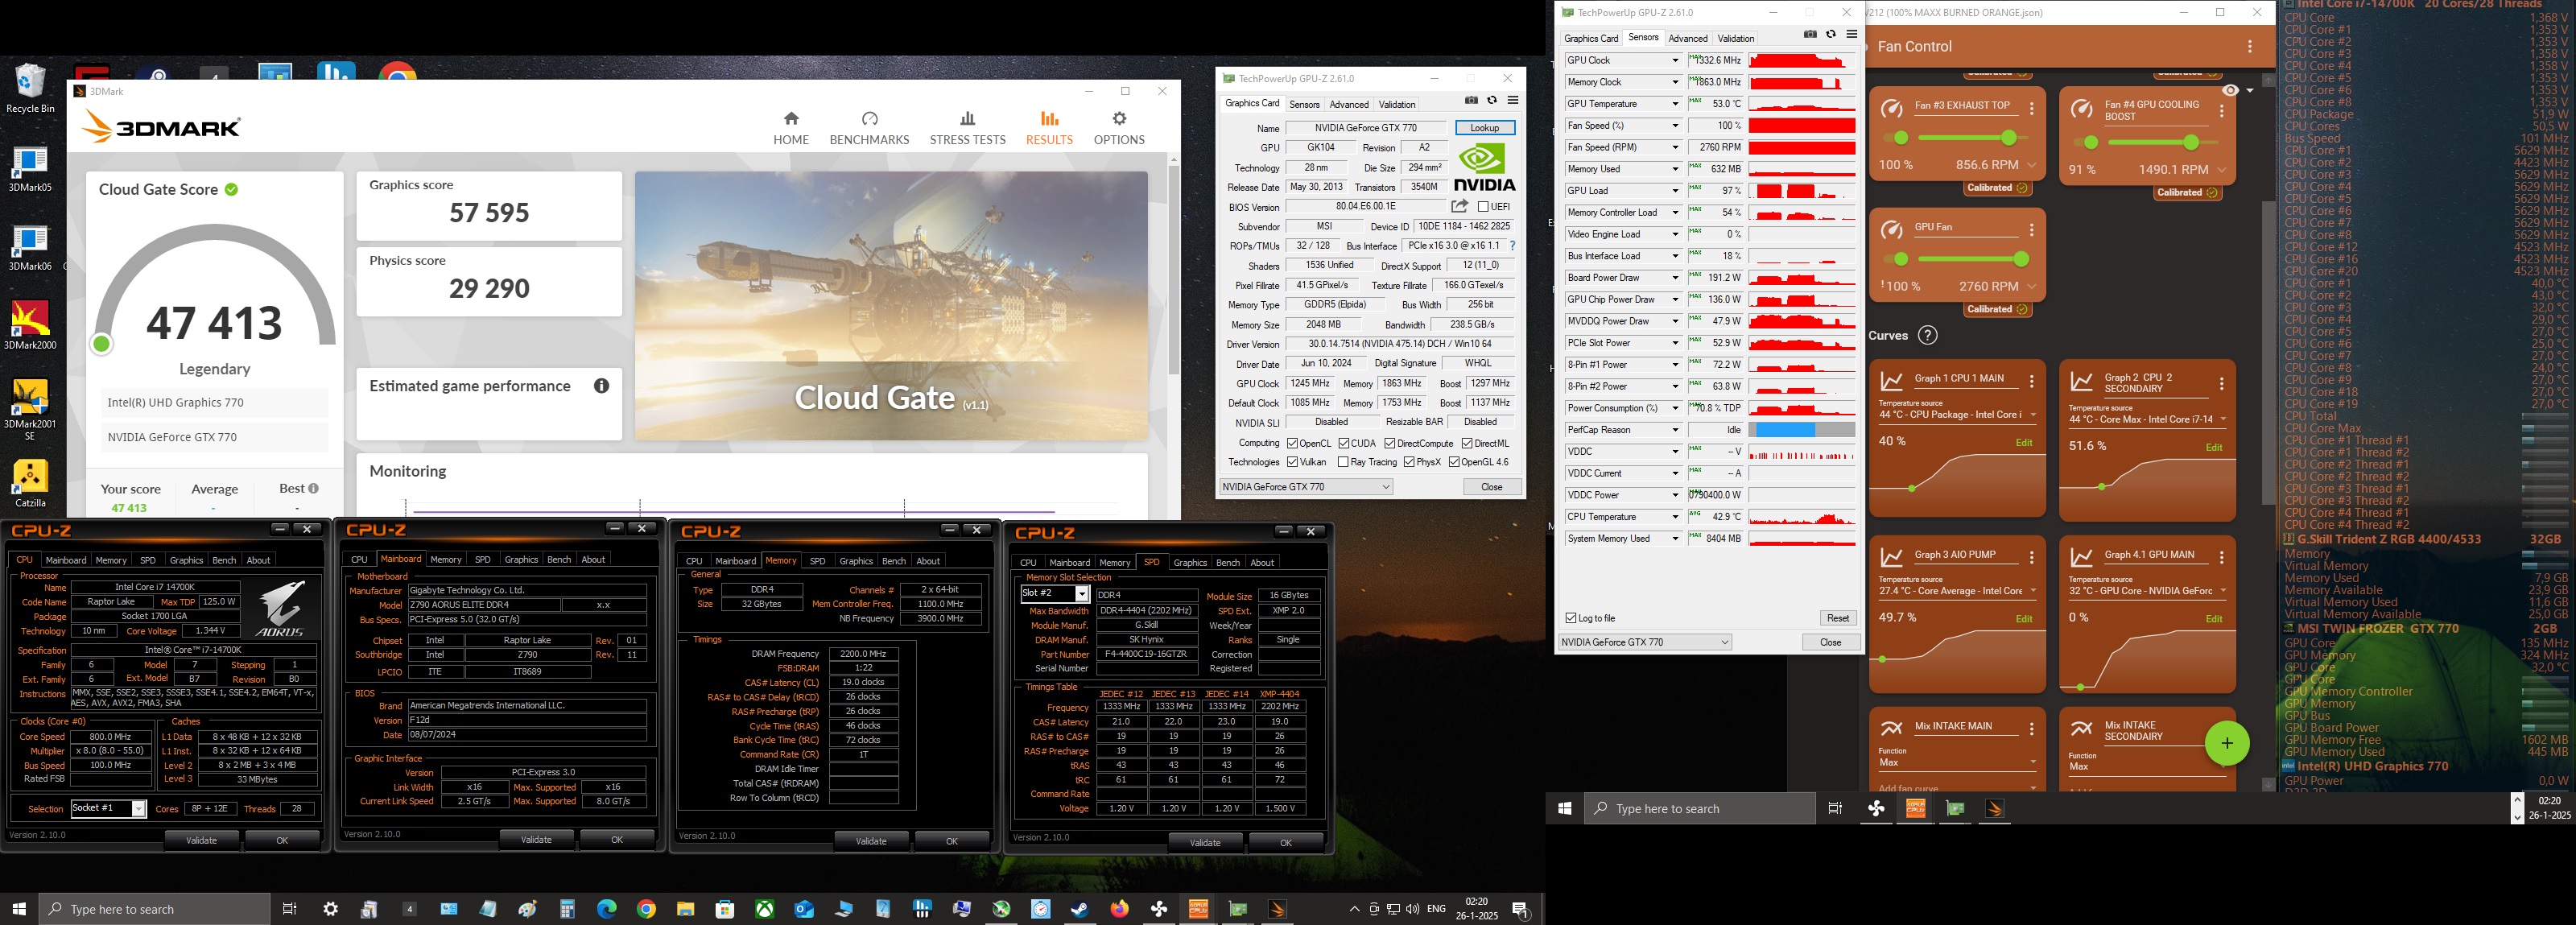Open Estimated game performance info icon
The width and height of the screenshot is (2576, 925).
(x=601, y=386)
